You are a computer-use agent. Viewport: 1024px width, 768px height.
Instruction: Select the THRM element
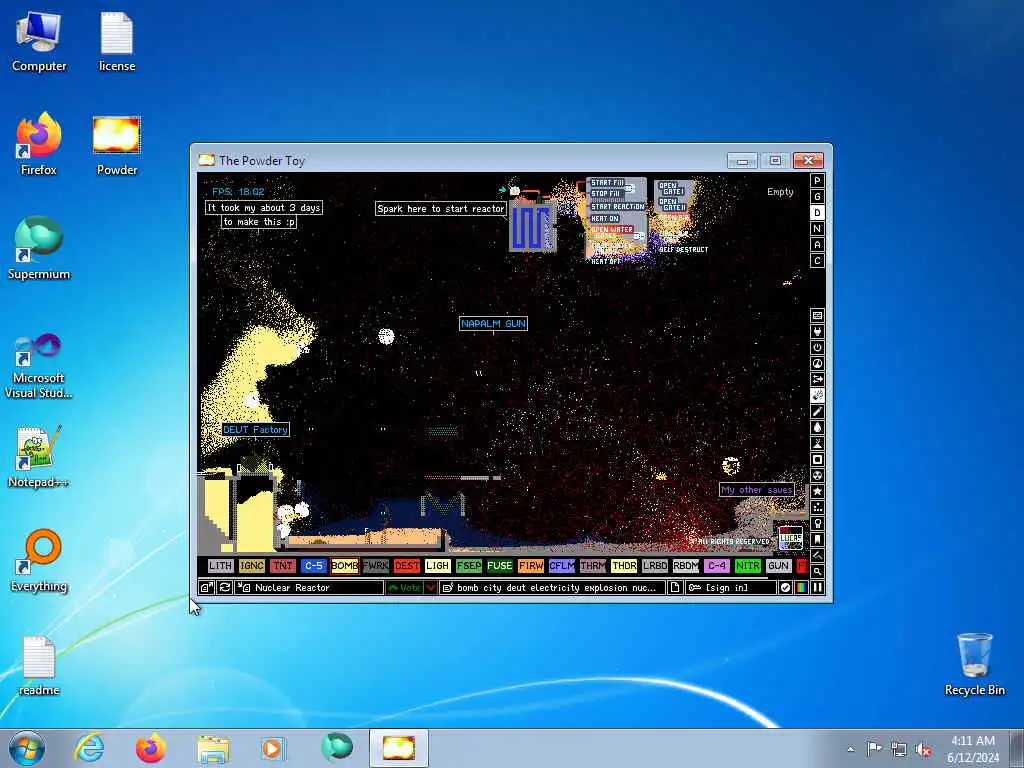pyautogui.click(x=592, y=566)
